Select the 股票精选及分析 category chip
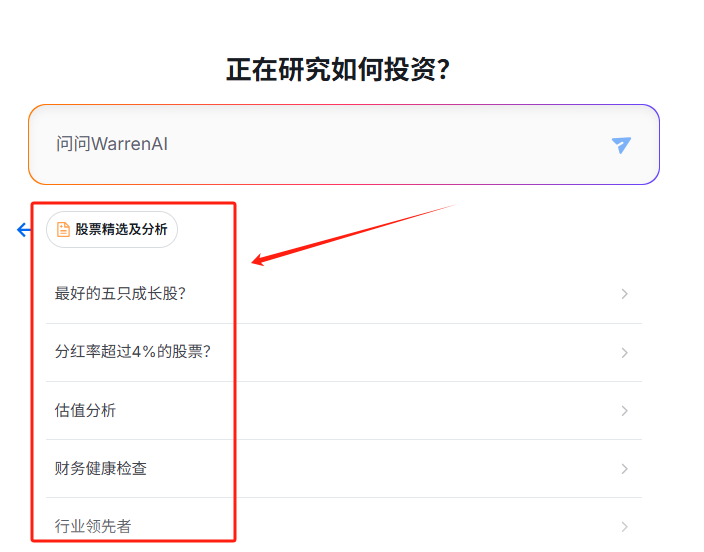 point(112,230)
